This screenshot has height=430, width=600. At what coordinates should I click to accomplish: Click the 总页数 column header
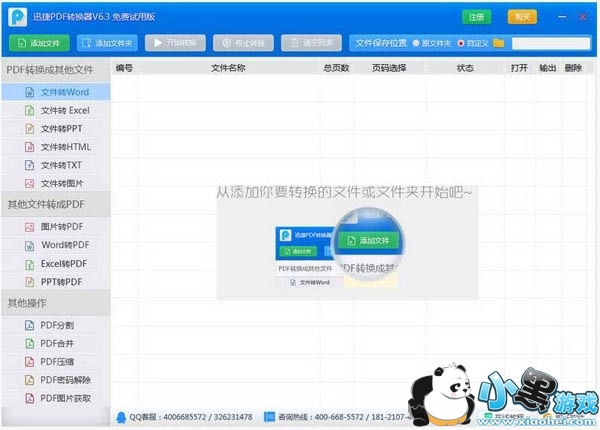336,68
